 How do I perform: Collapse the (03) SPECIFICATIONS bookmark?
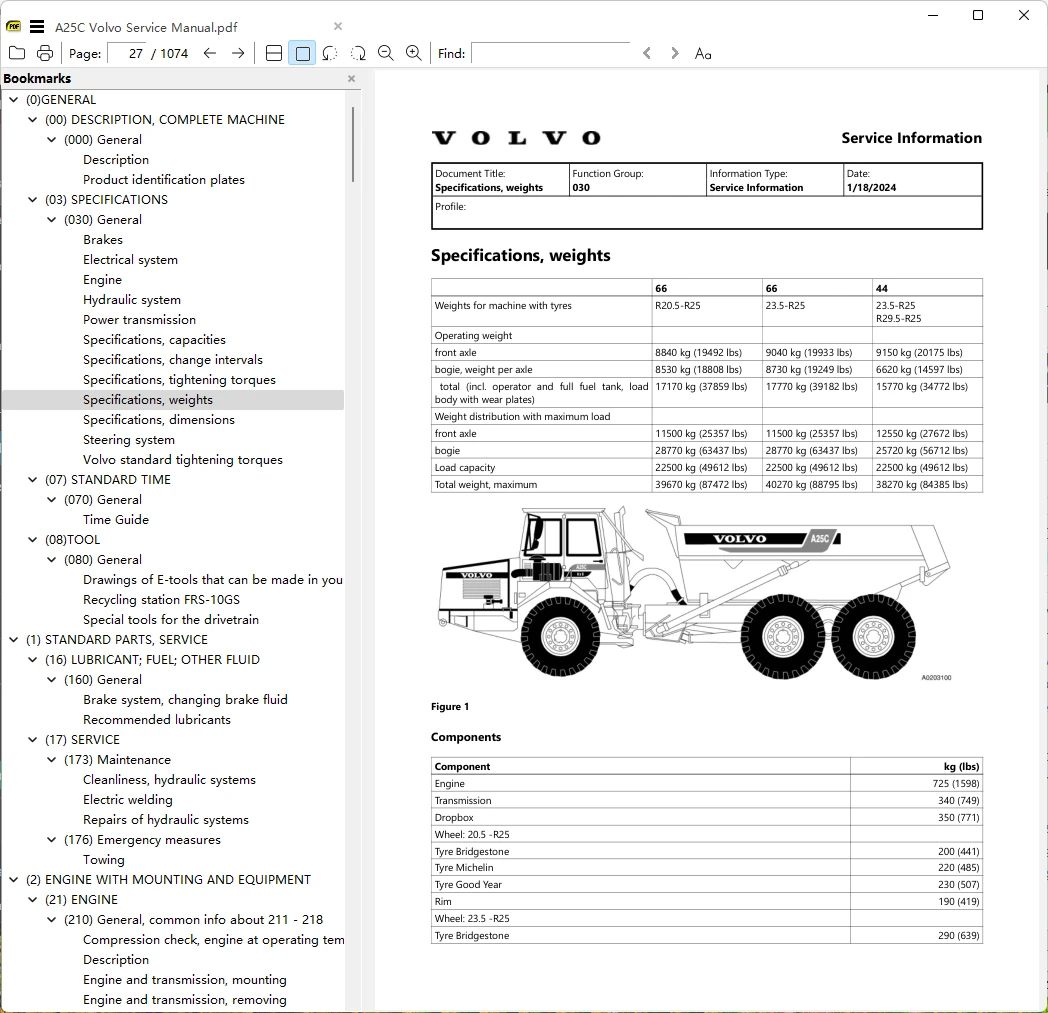coord(32,199)
